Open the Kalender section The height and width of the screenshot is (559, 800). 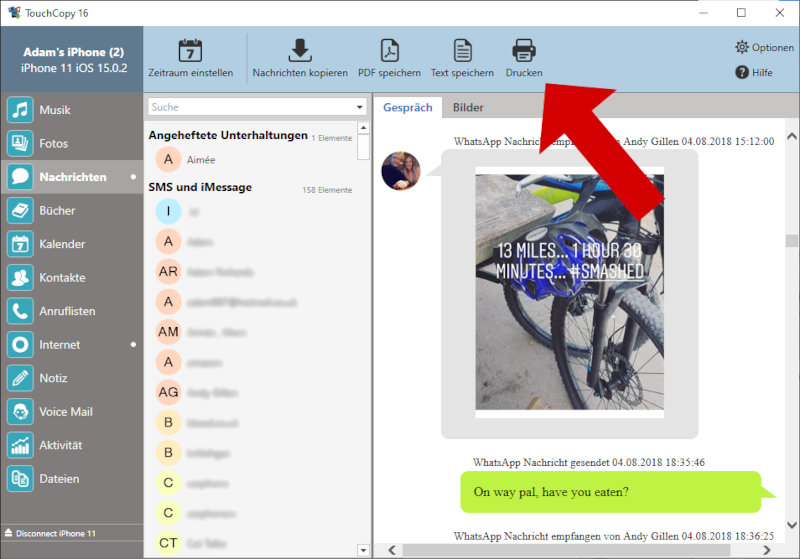click(x=71, y=244)
